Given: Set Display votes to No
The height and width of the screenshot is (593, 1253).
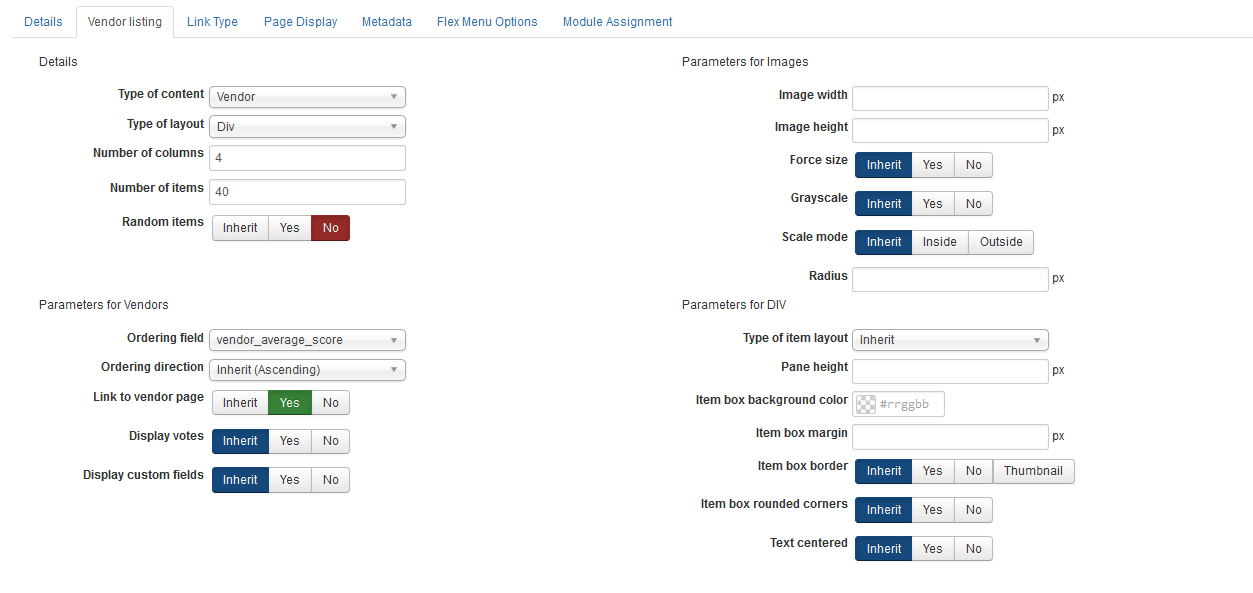Looking at the screenshot, I should coord(331,441).
